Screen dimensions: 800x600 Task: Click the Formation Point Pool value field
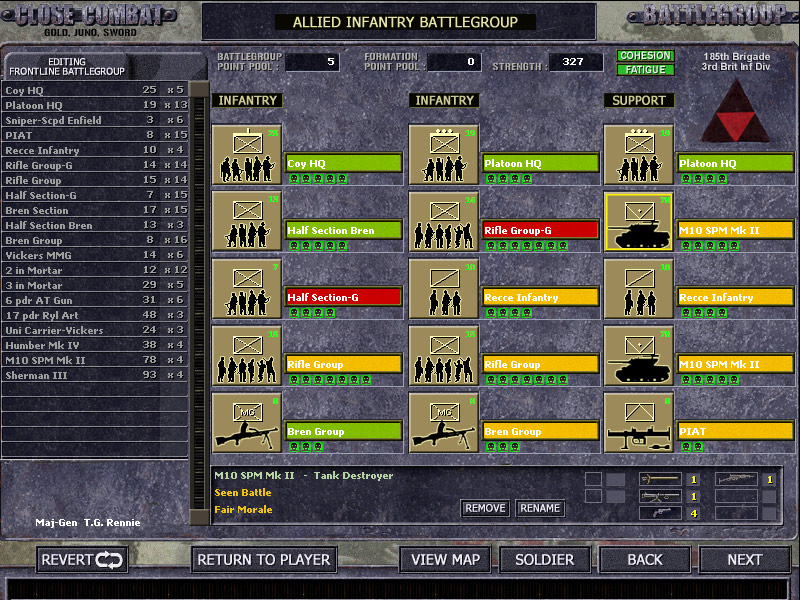point(454,62)
